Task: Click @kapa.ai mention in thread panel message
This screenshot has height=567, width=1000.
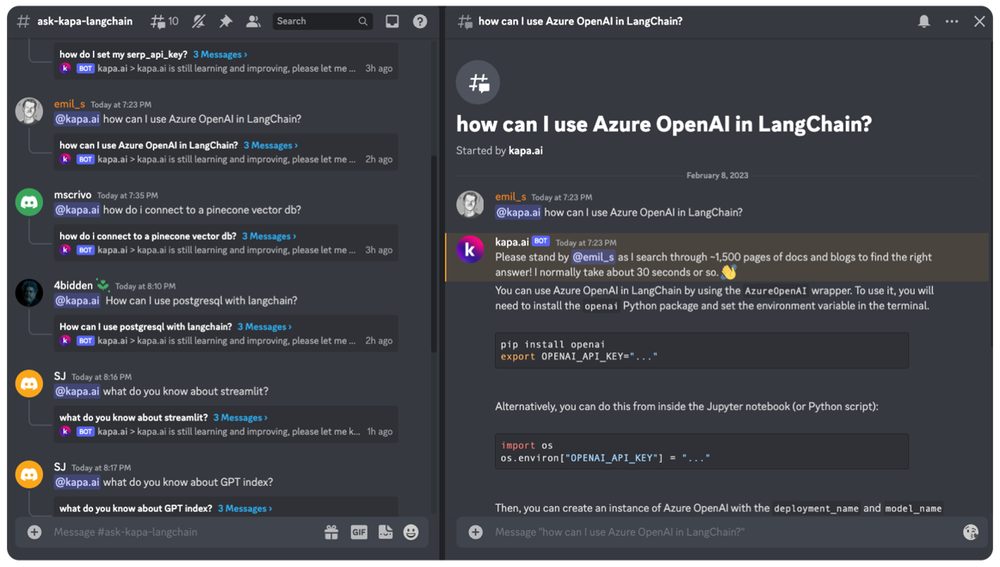Action: [x=518, y=212]
